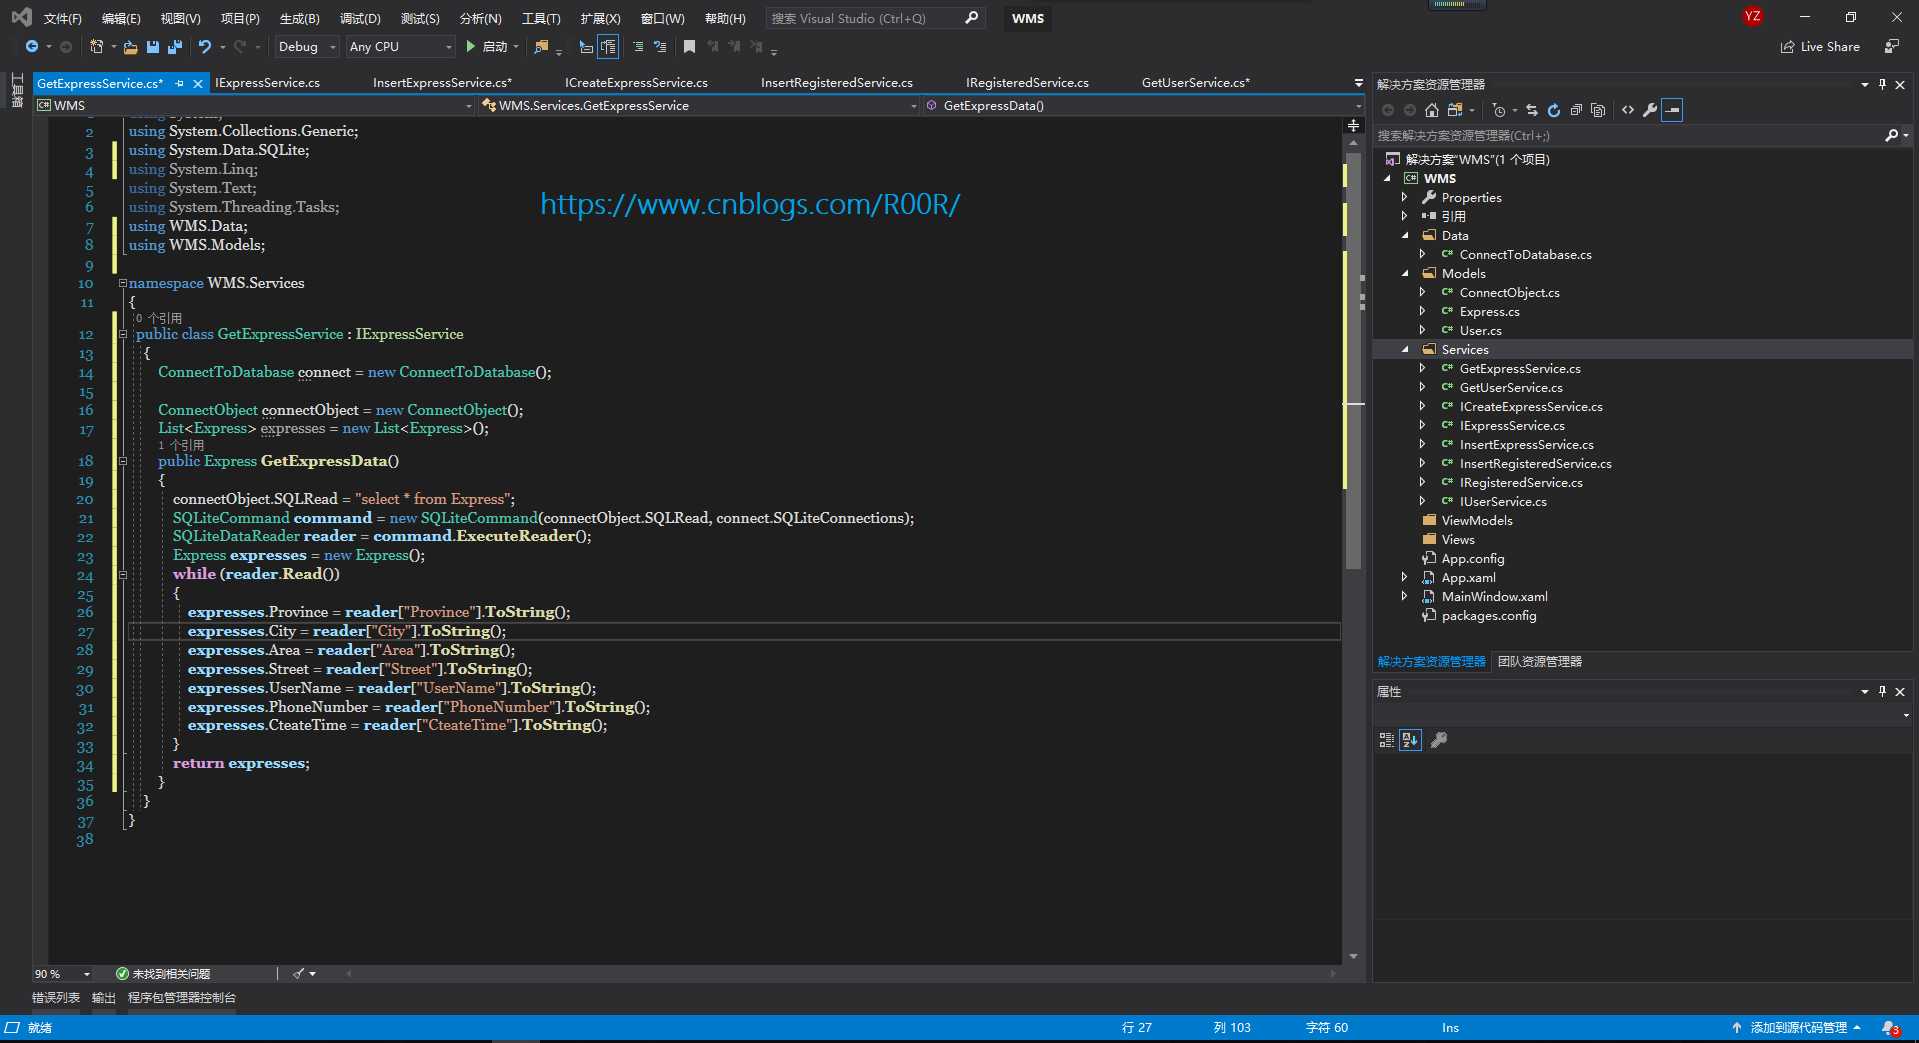Screen dimensions: 1919x1043
Task: Open the feedback icon near Live Share
Action: point(1891,47)
